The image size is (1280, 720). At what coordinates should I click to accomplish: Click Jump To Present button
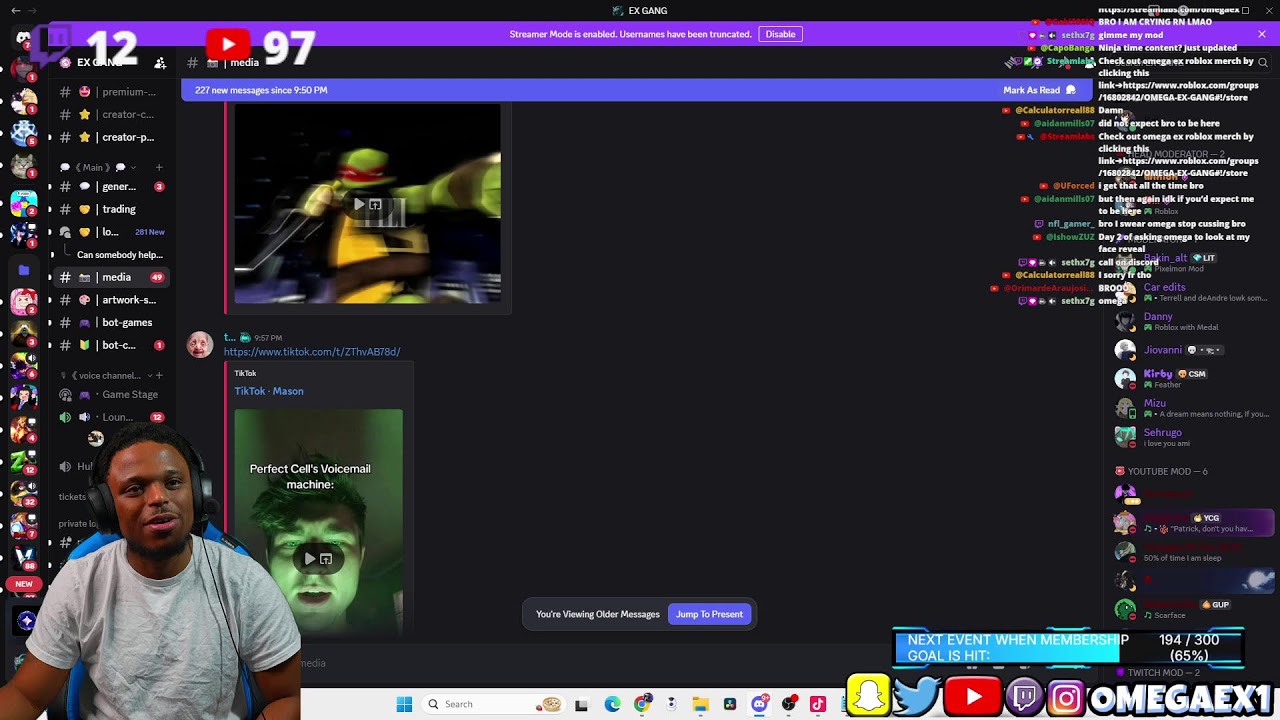point(709,614)
